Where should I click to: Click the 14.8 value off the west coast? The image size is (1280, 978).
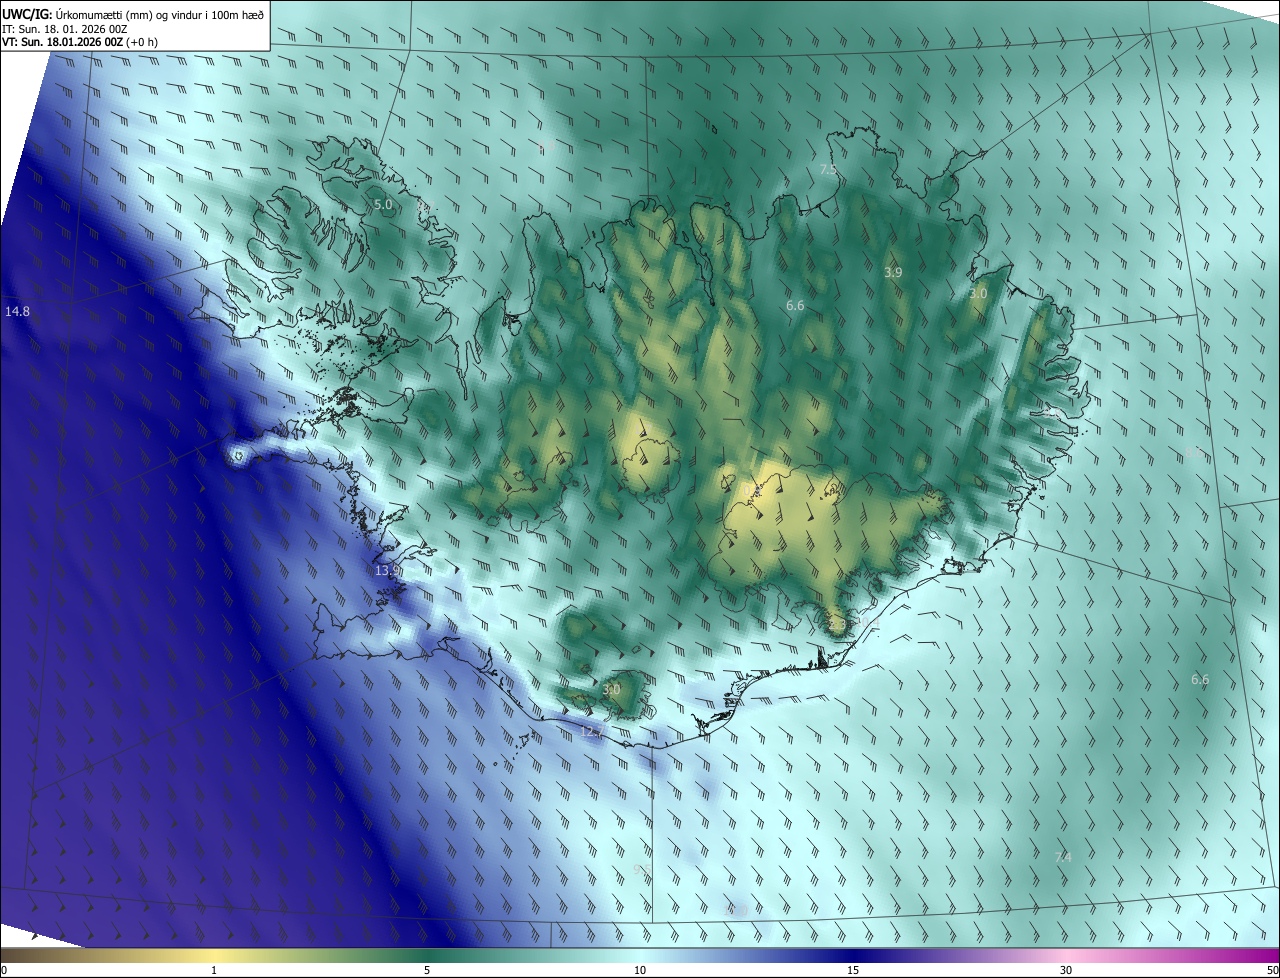(17, 312)
